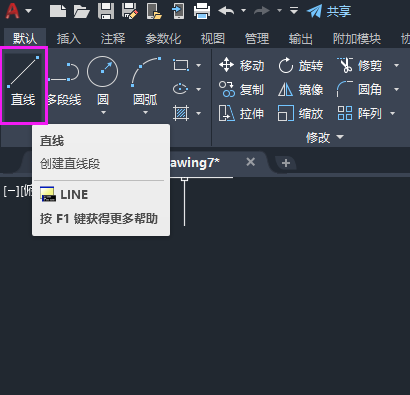The width and height of the screenshot is (410, 395).
Task: Open the redo history dropdown arrow
Action: [279, 11]
